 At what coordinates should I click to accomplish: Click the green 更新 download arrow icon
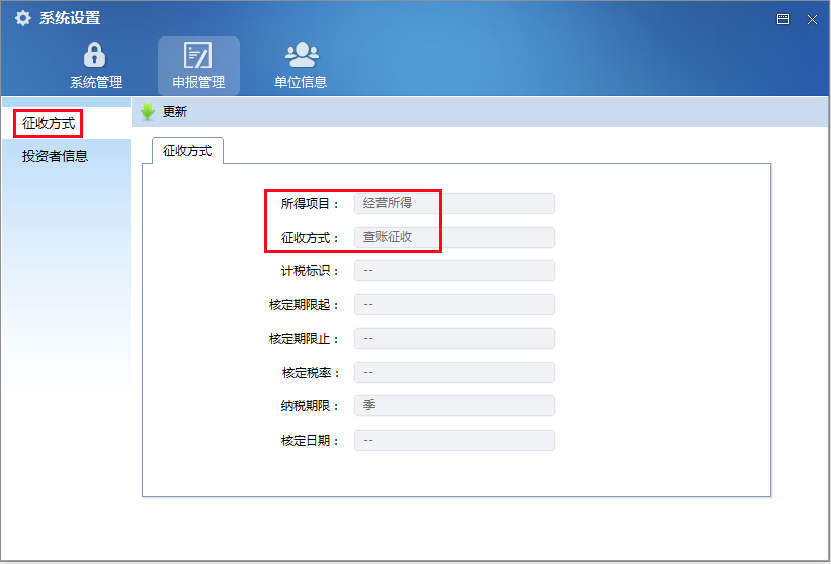point(148,112)
